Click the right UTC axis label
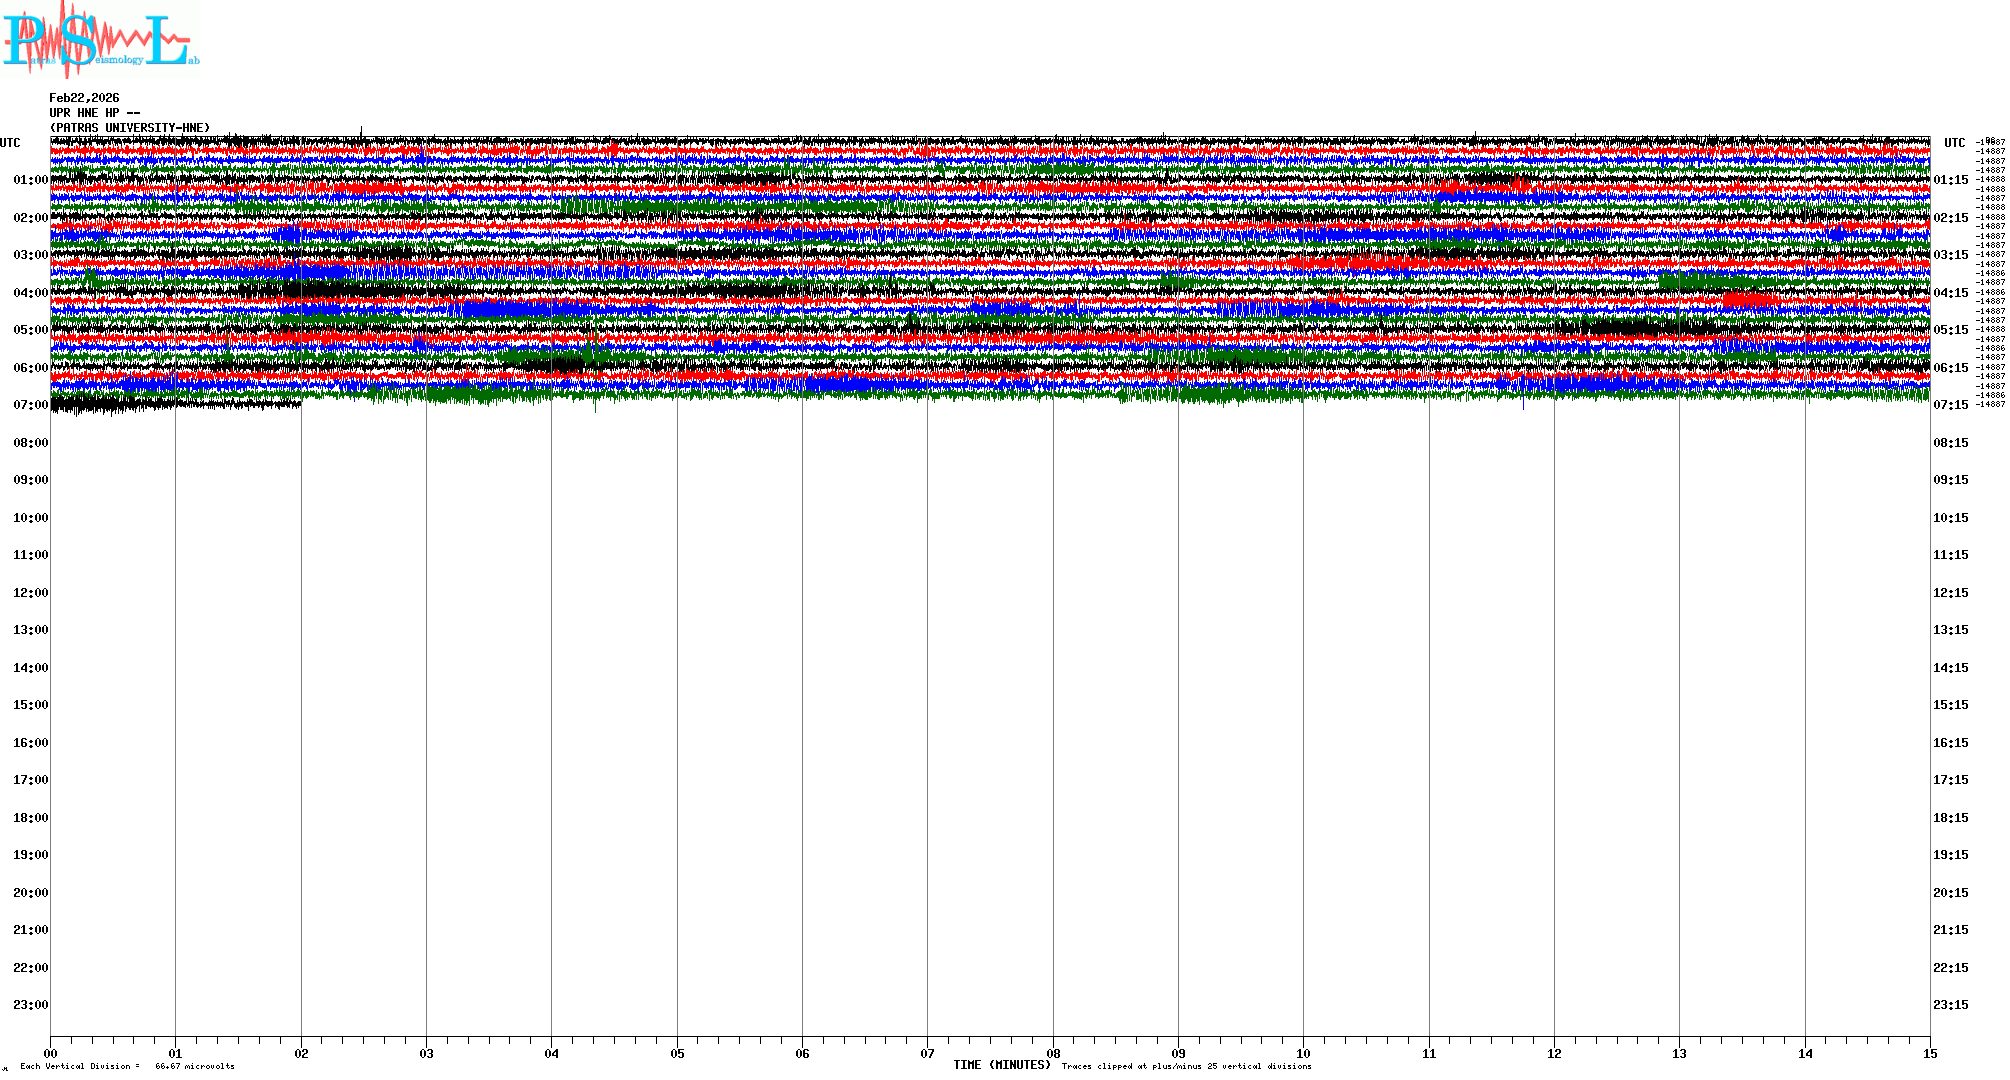 [1954, 143]
